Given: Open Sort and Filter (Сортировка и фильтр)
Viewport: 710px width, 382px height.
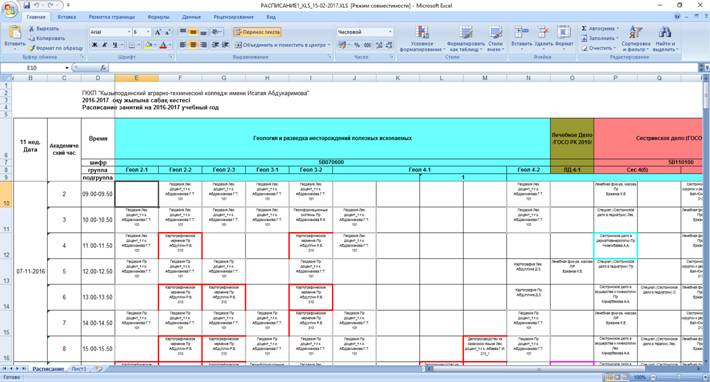Looking at the screenshot, I should click(x=636, y=38).
